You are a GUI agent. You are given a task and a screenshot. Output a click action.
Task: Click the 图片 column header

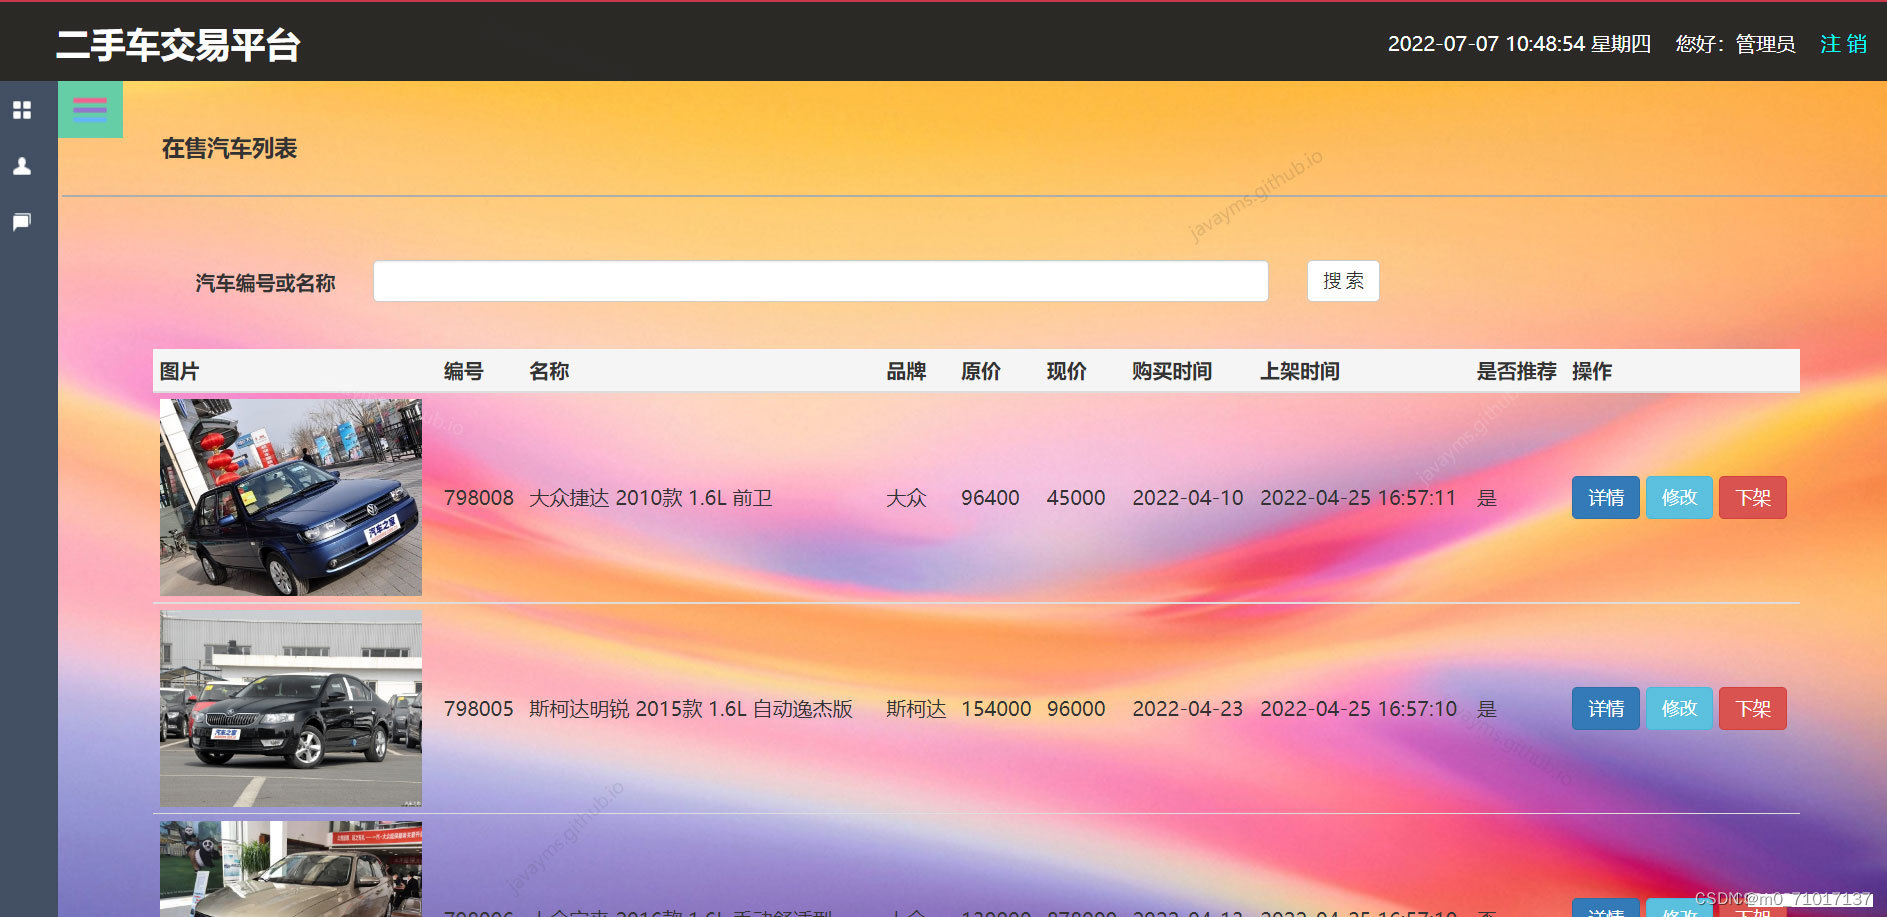[x=180, y=372]
